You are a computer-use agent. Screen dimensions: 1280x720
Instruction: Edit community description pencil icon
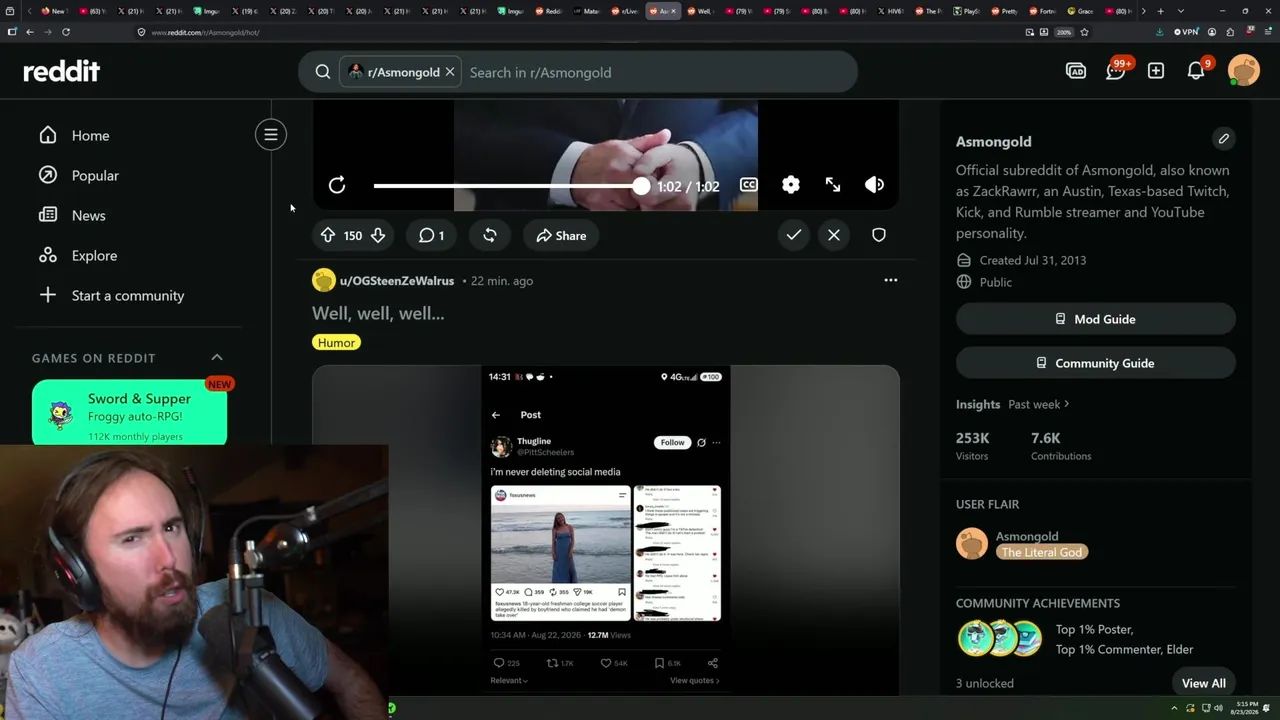tap(1224, 139)
